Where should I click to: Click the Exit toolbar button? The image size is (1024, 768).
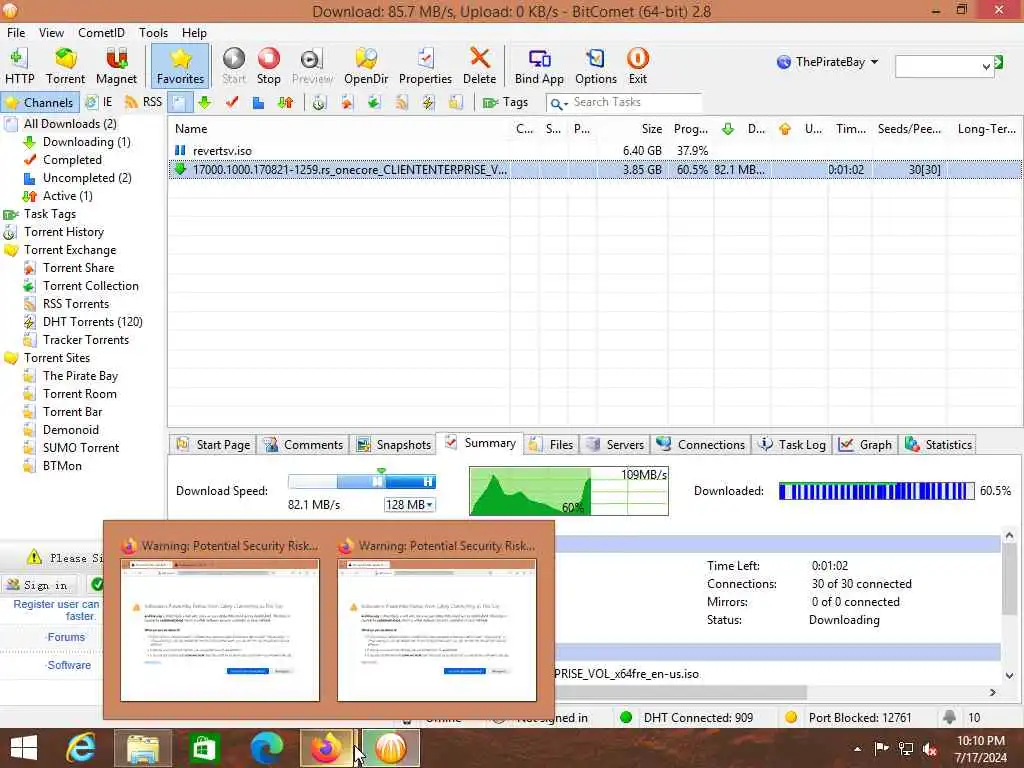point(637,66)
